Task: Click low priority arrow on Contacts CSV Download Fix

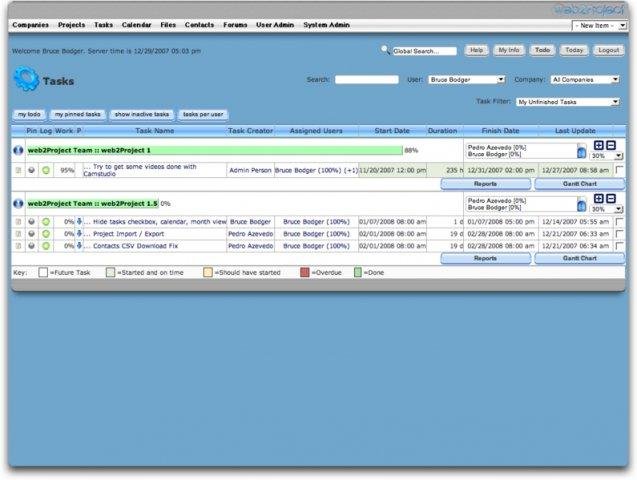Action: pos(80,246)
